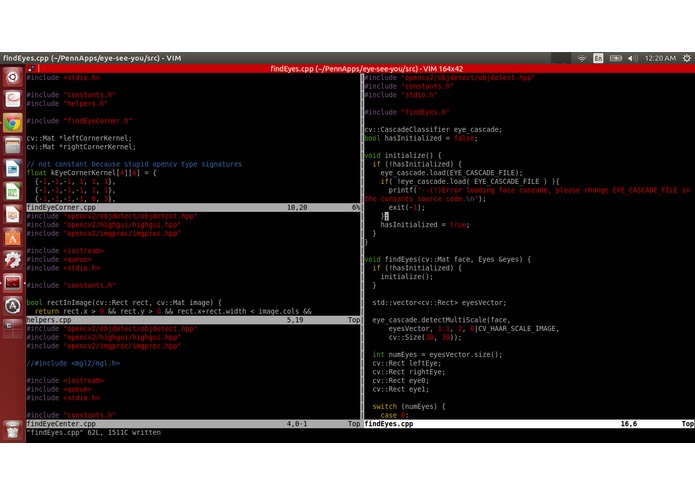Click the 'exit(-1);' line

(x=406, y=207)
